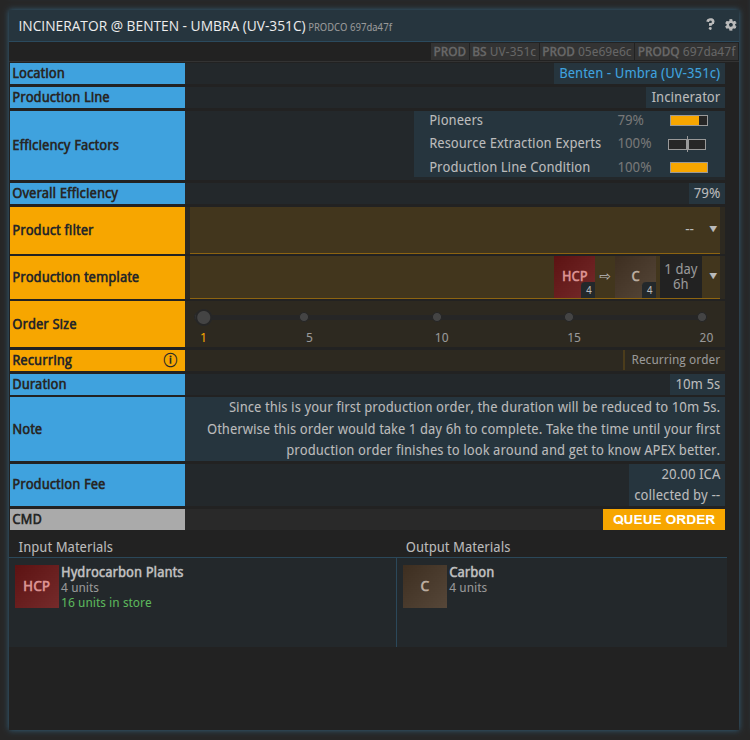Open the BS UV-351c tab
Image resolution: width=750 pixels, height=740 pixels.
tap(504, 51)
